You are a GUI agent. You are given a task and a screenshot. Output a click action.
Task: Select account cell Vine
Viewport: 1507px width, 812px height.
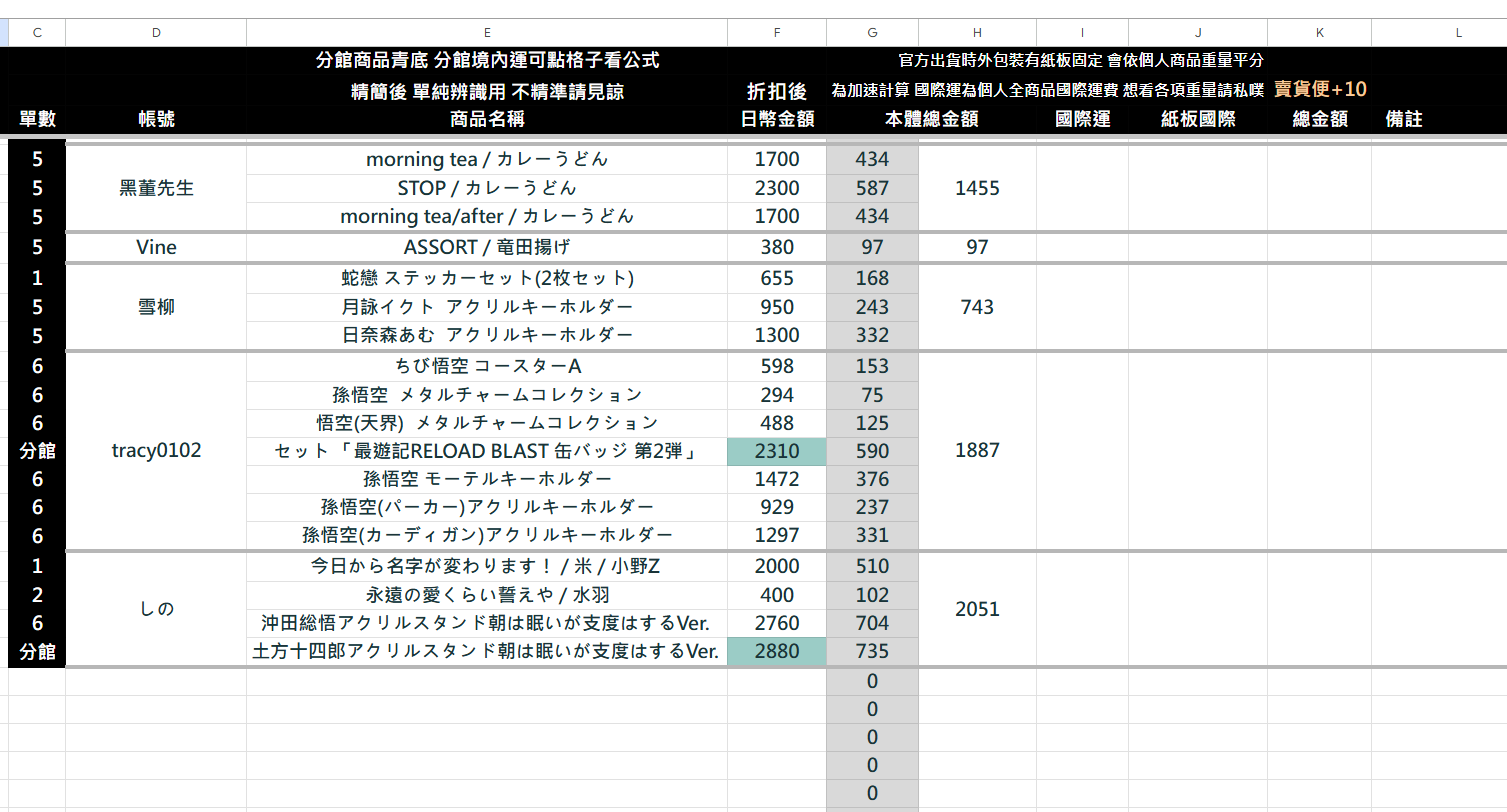point(156,248)
